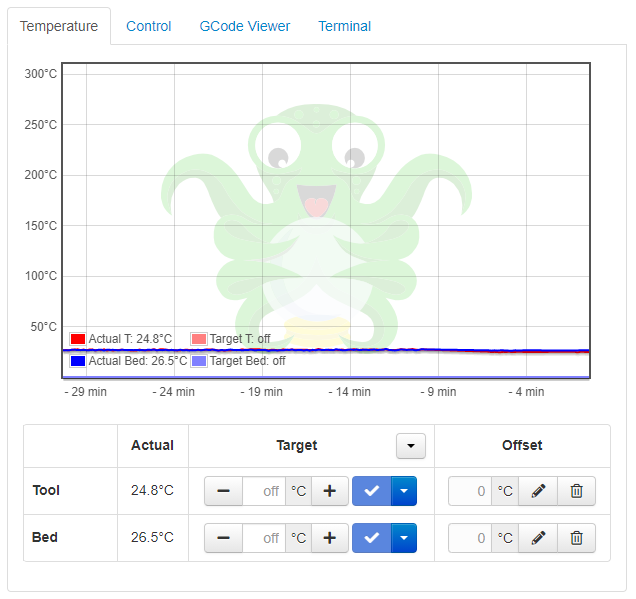
Task: Open Tool target preset dropdown arrow
Action: coord(404,491)
